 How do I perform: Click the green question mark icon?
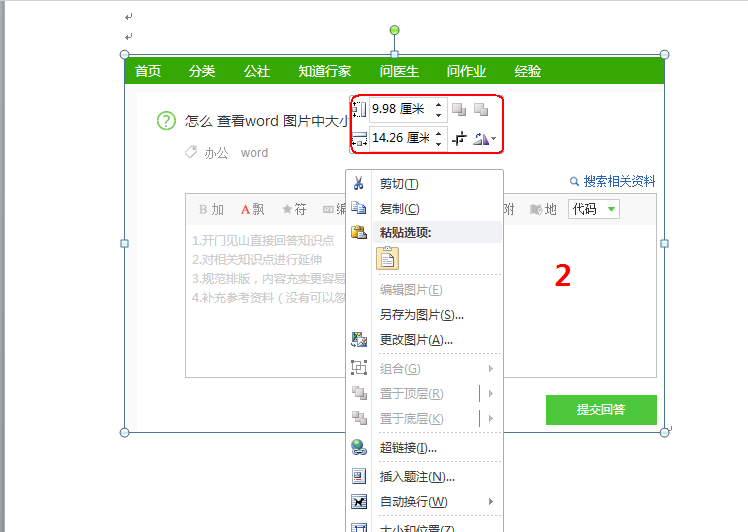click(x=166, y=121)
